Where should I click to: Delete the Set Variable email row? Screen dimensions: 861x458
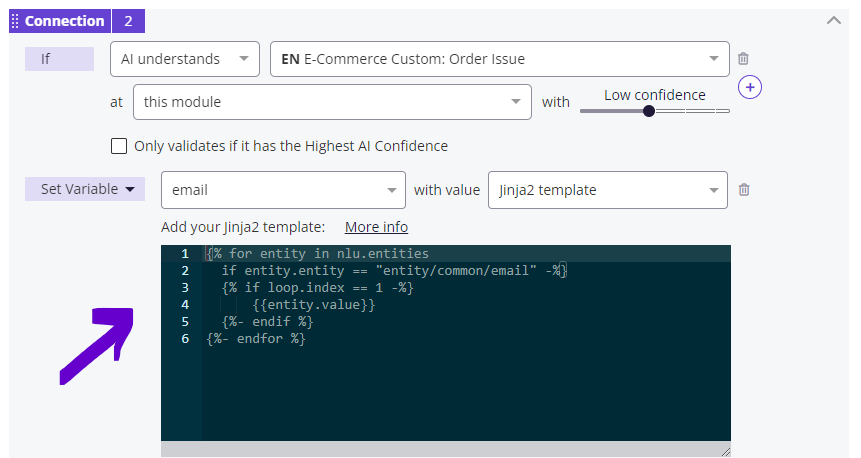[743, 190]
